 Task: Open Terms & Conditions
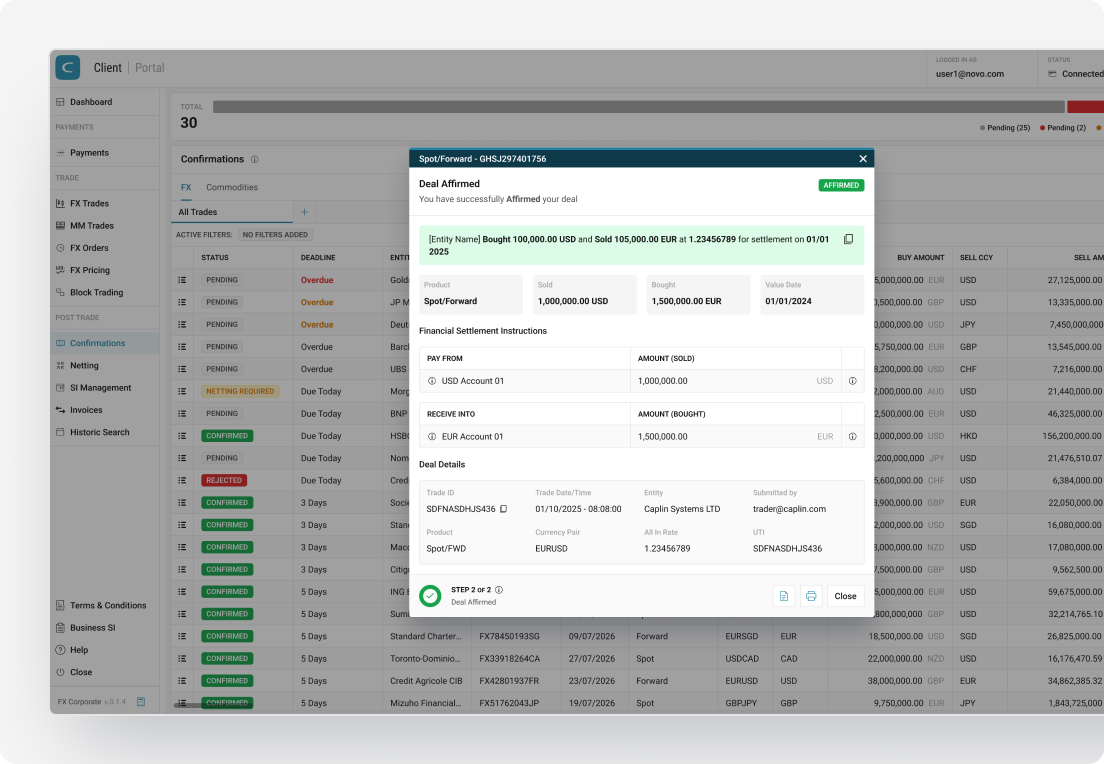coord(104,606)
